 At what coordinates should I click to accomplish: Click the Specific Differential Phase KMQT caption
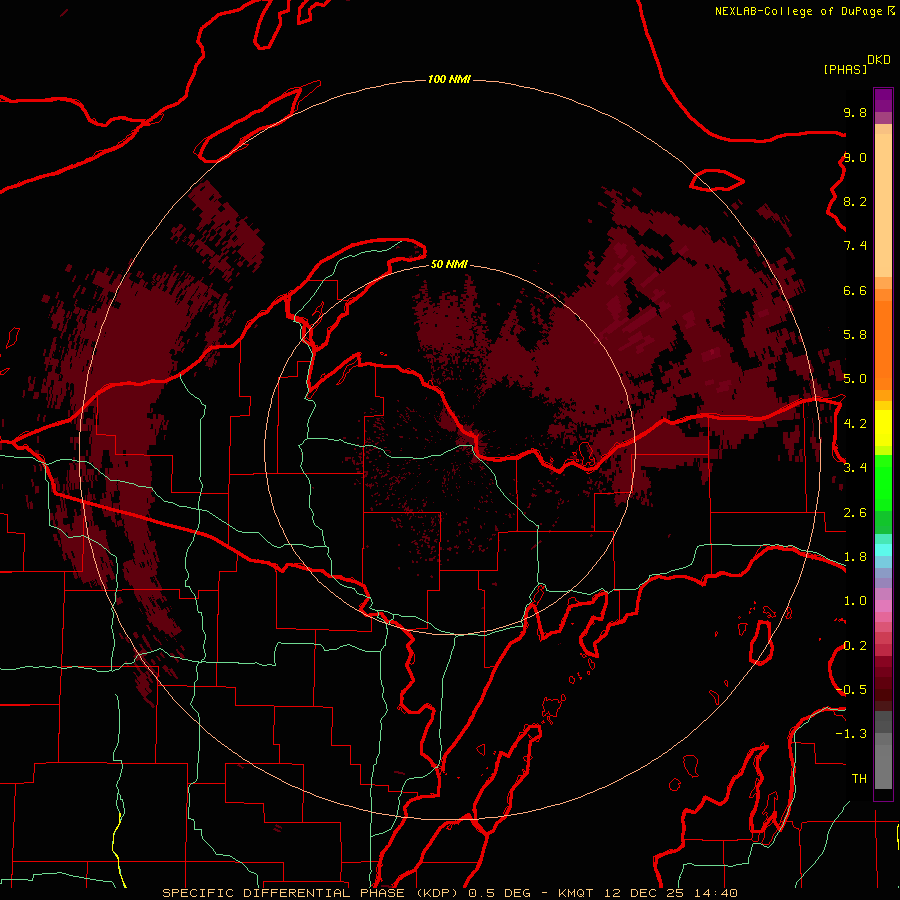click(x=449, y=893)
